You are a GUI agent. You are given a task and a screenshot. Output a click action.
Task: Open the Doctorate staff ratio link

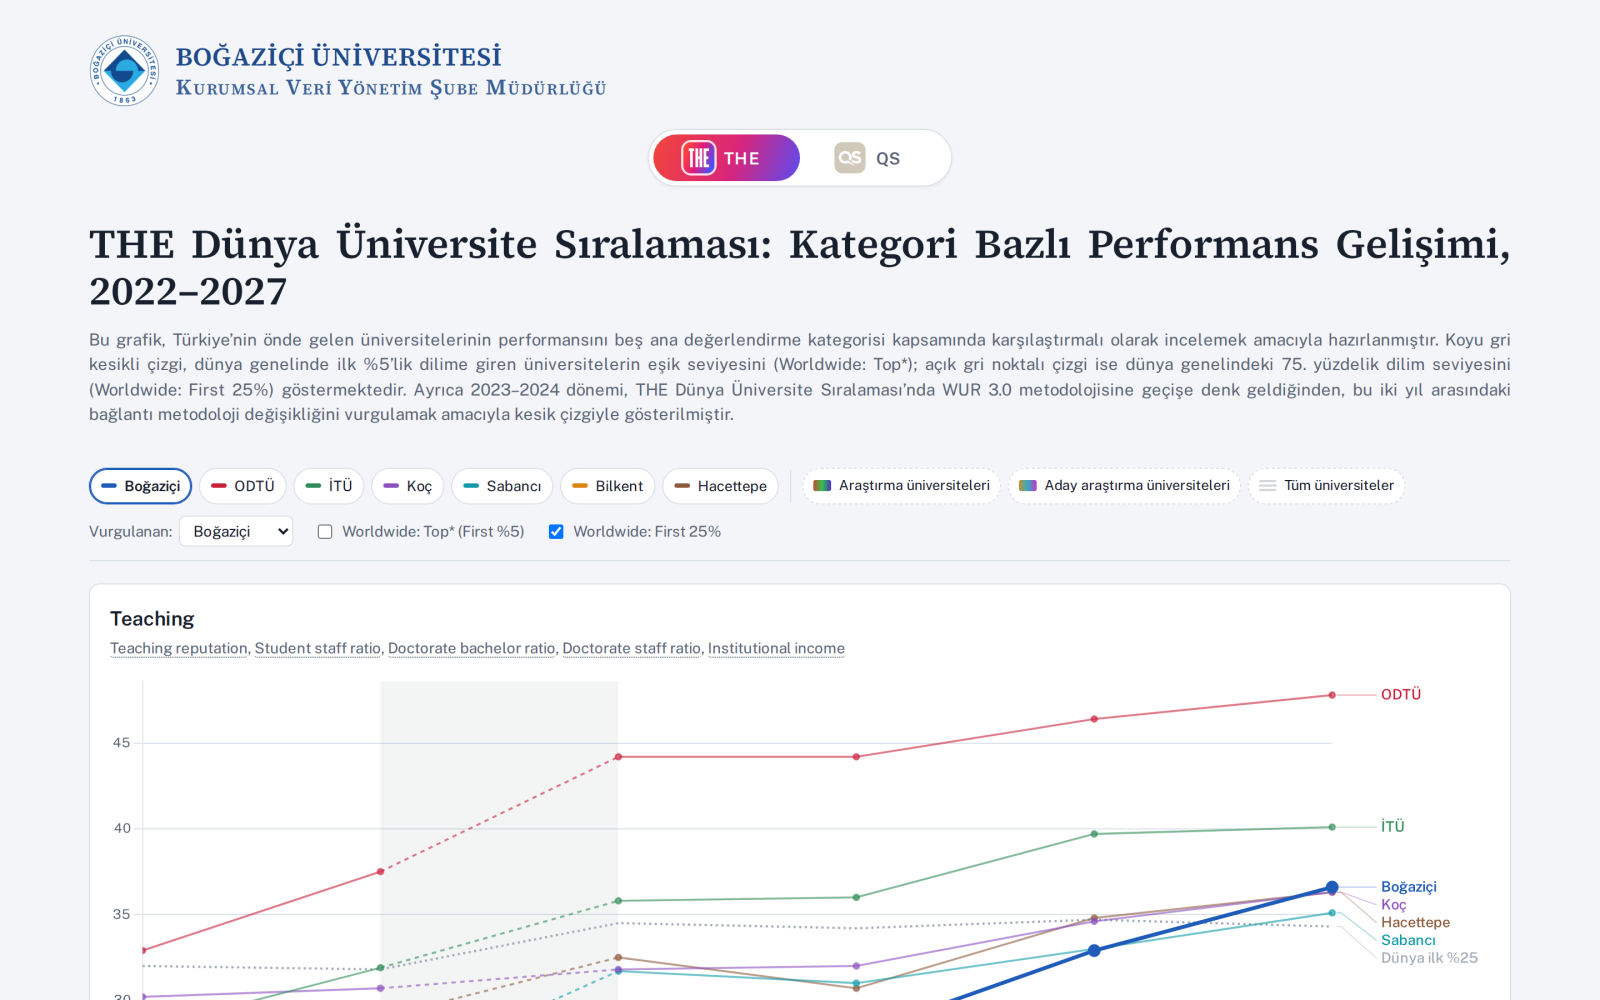pyautogui.click(x=632, y=648)
